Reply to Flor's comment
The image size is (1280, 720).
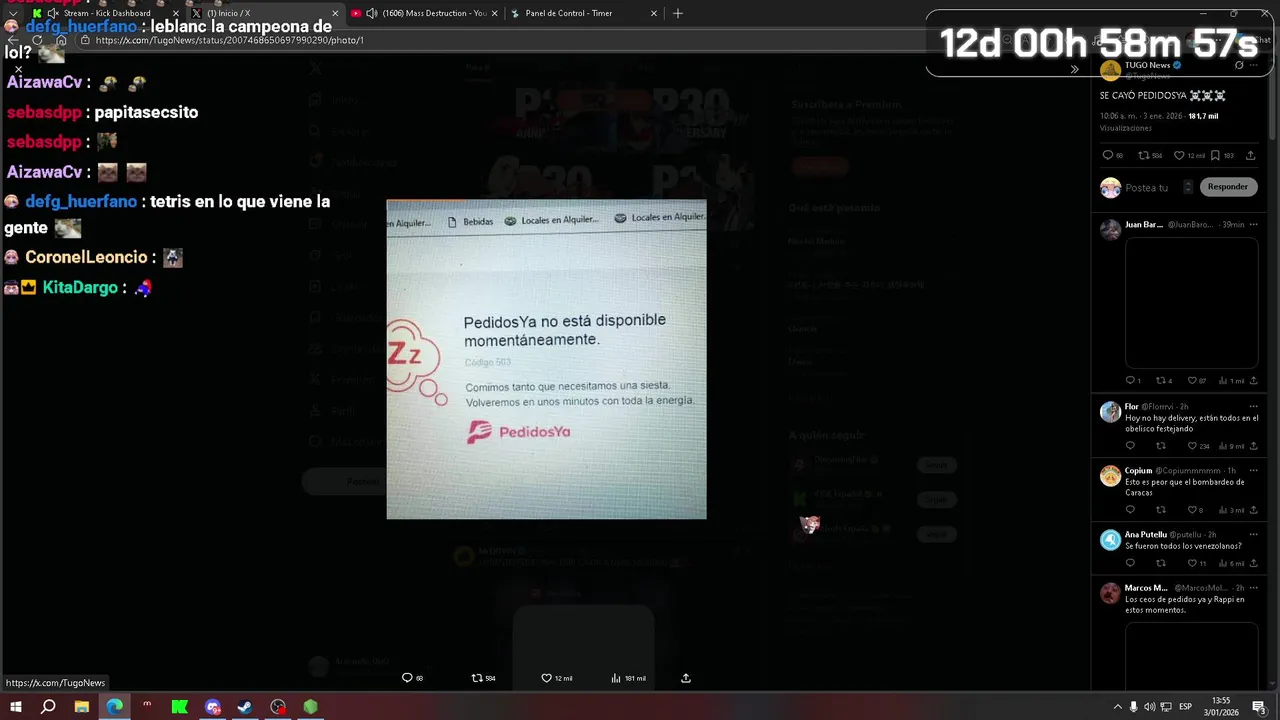[1131, 446]
